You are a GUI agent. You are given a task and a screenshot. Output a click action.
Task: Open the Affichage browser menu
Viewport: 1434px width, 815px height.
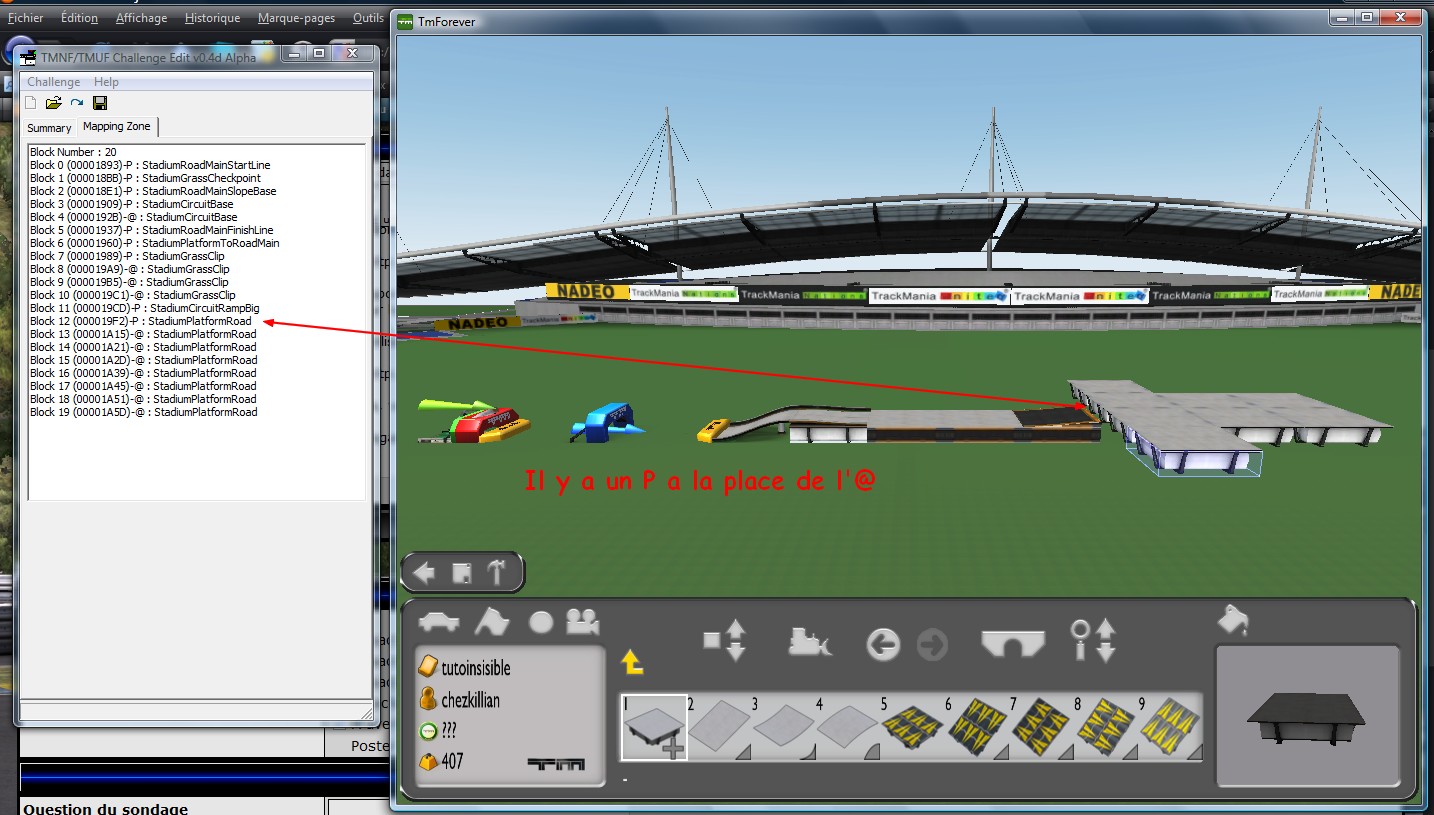(x=142, y=18)
